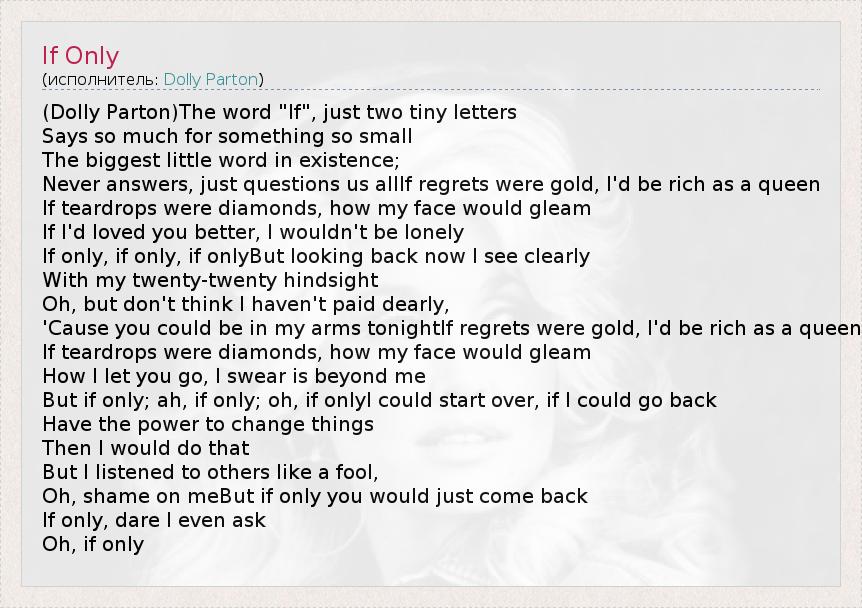Click the line "How I let you go"
The height and width of the screenshot is (608, 862).
click(234, 376)
